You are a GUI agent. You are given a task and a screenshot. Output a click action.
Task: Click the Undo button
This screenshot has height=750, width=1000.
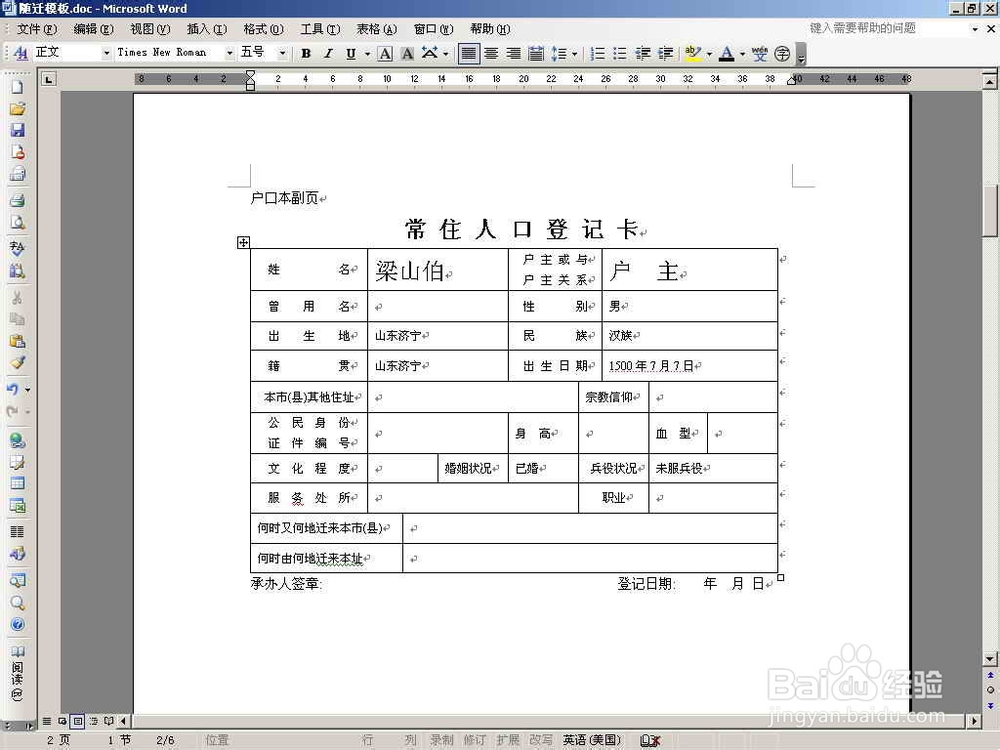[x=14, y=390]
